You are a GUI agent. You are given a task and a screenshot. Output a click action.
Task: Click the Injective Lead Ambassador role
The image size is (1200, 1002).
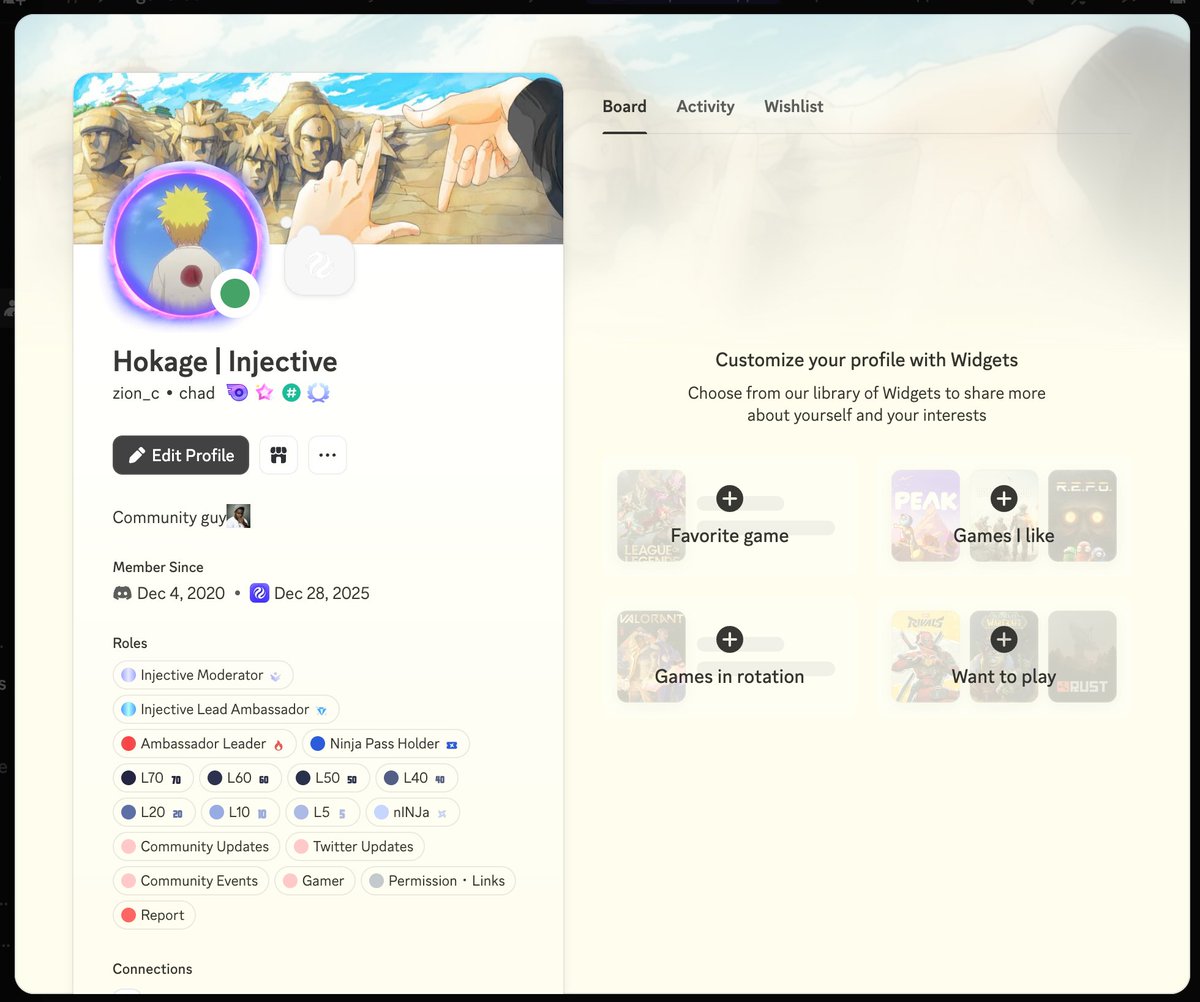[x=226, y=709]
